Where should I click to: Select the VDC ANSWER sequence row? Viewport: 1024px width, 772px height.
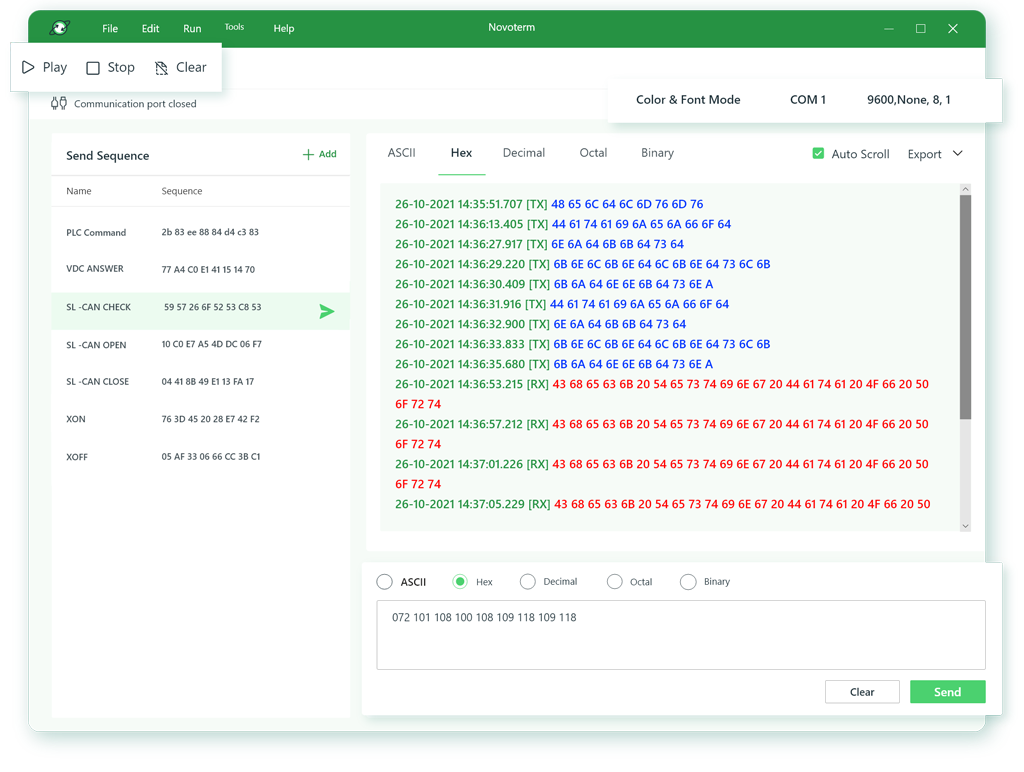200,269
